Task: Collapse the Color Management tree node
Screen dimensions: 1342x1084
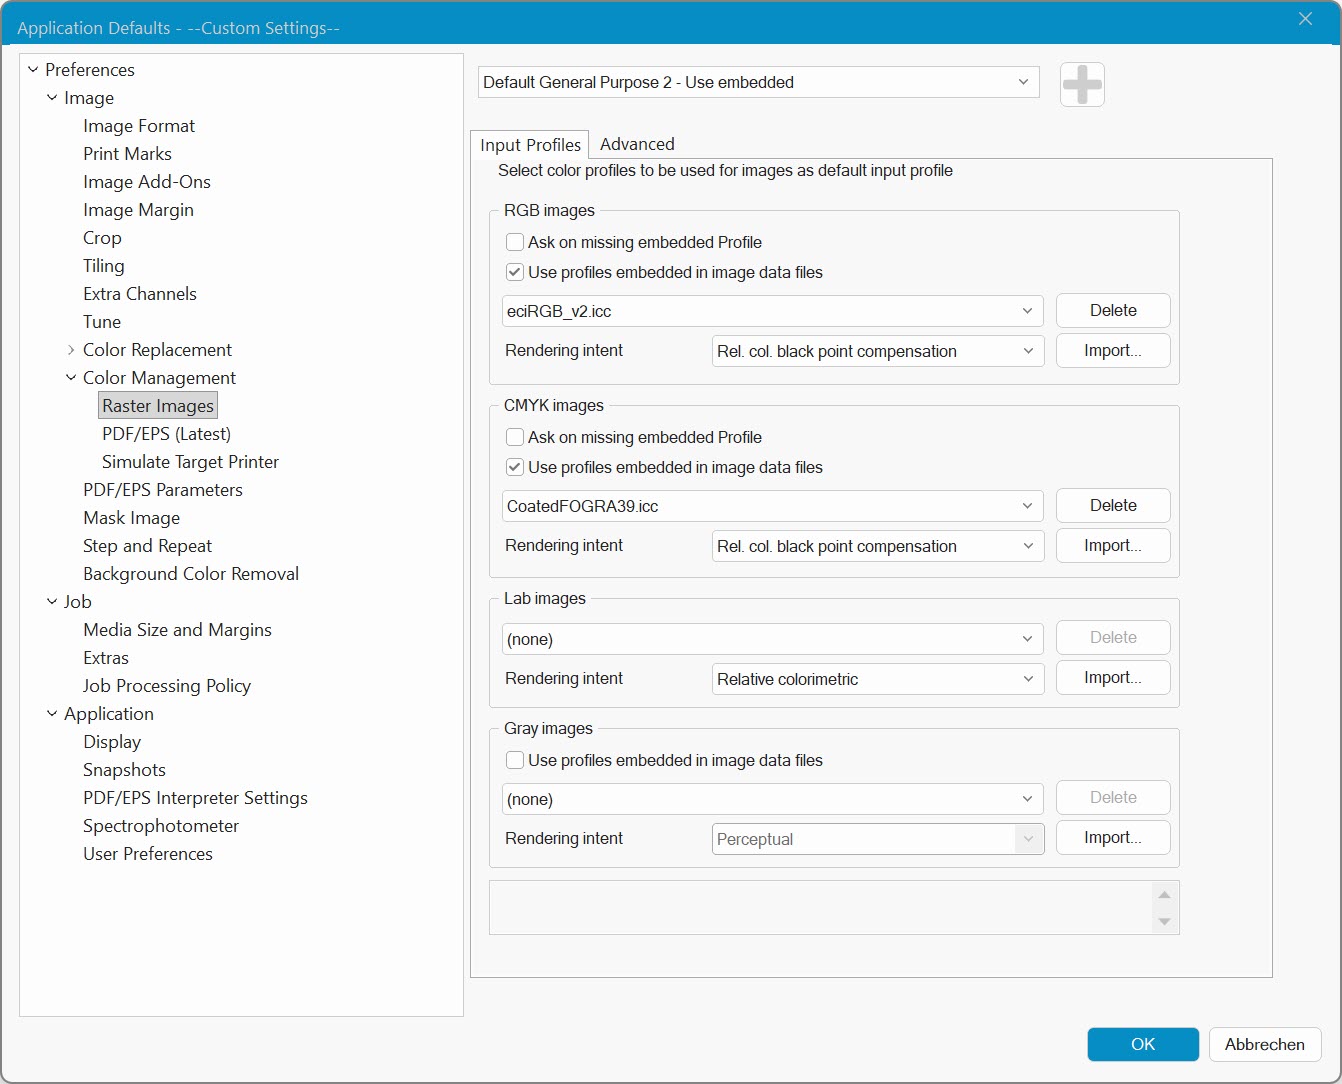Action: 71,378
